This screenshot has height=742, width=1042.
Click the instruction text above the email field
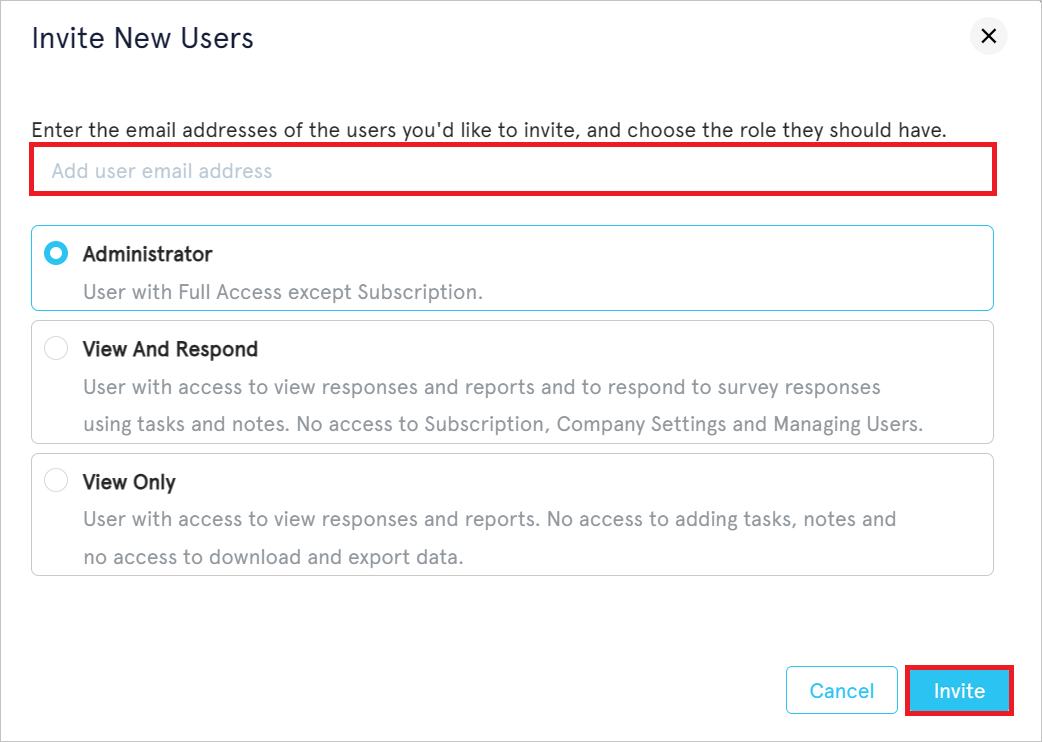(x=489, y=130)
